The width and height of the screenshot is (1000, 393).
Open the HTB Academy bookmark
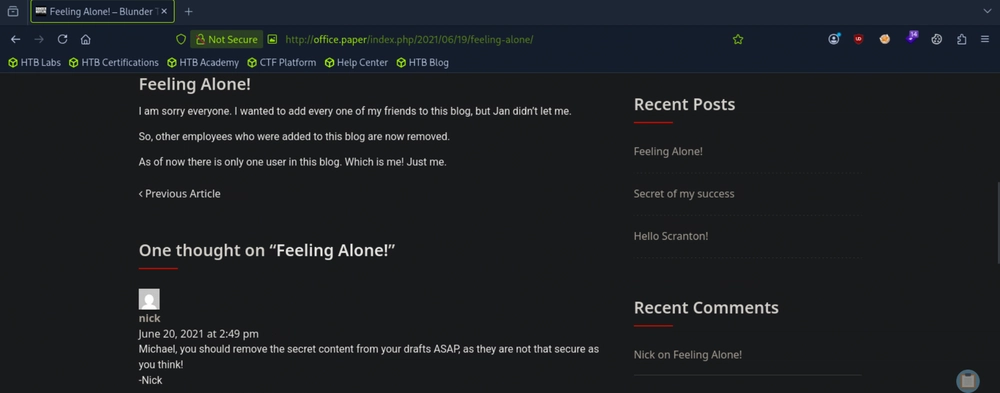pos(203,63)
